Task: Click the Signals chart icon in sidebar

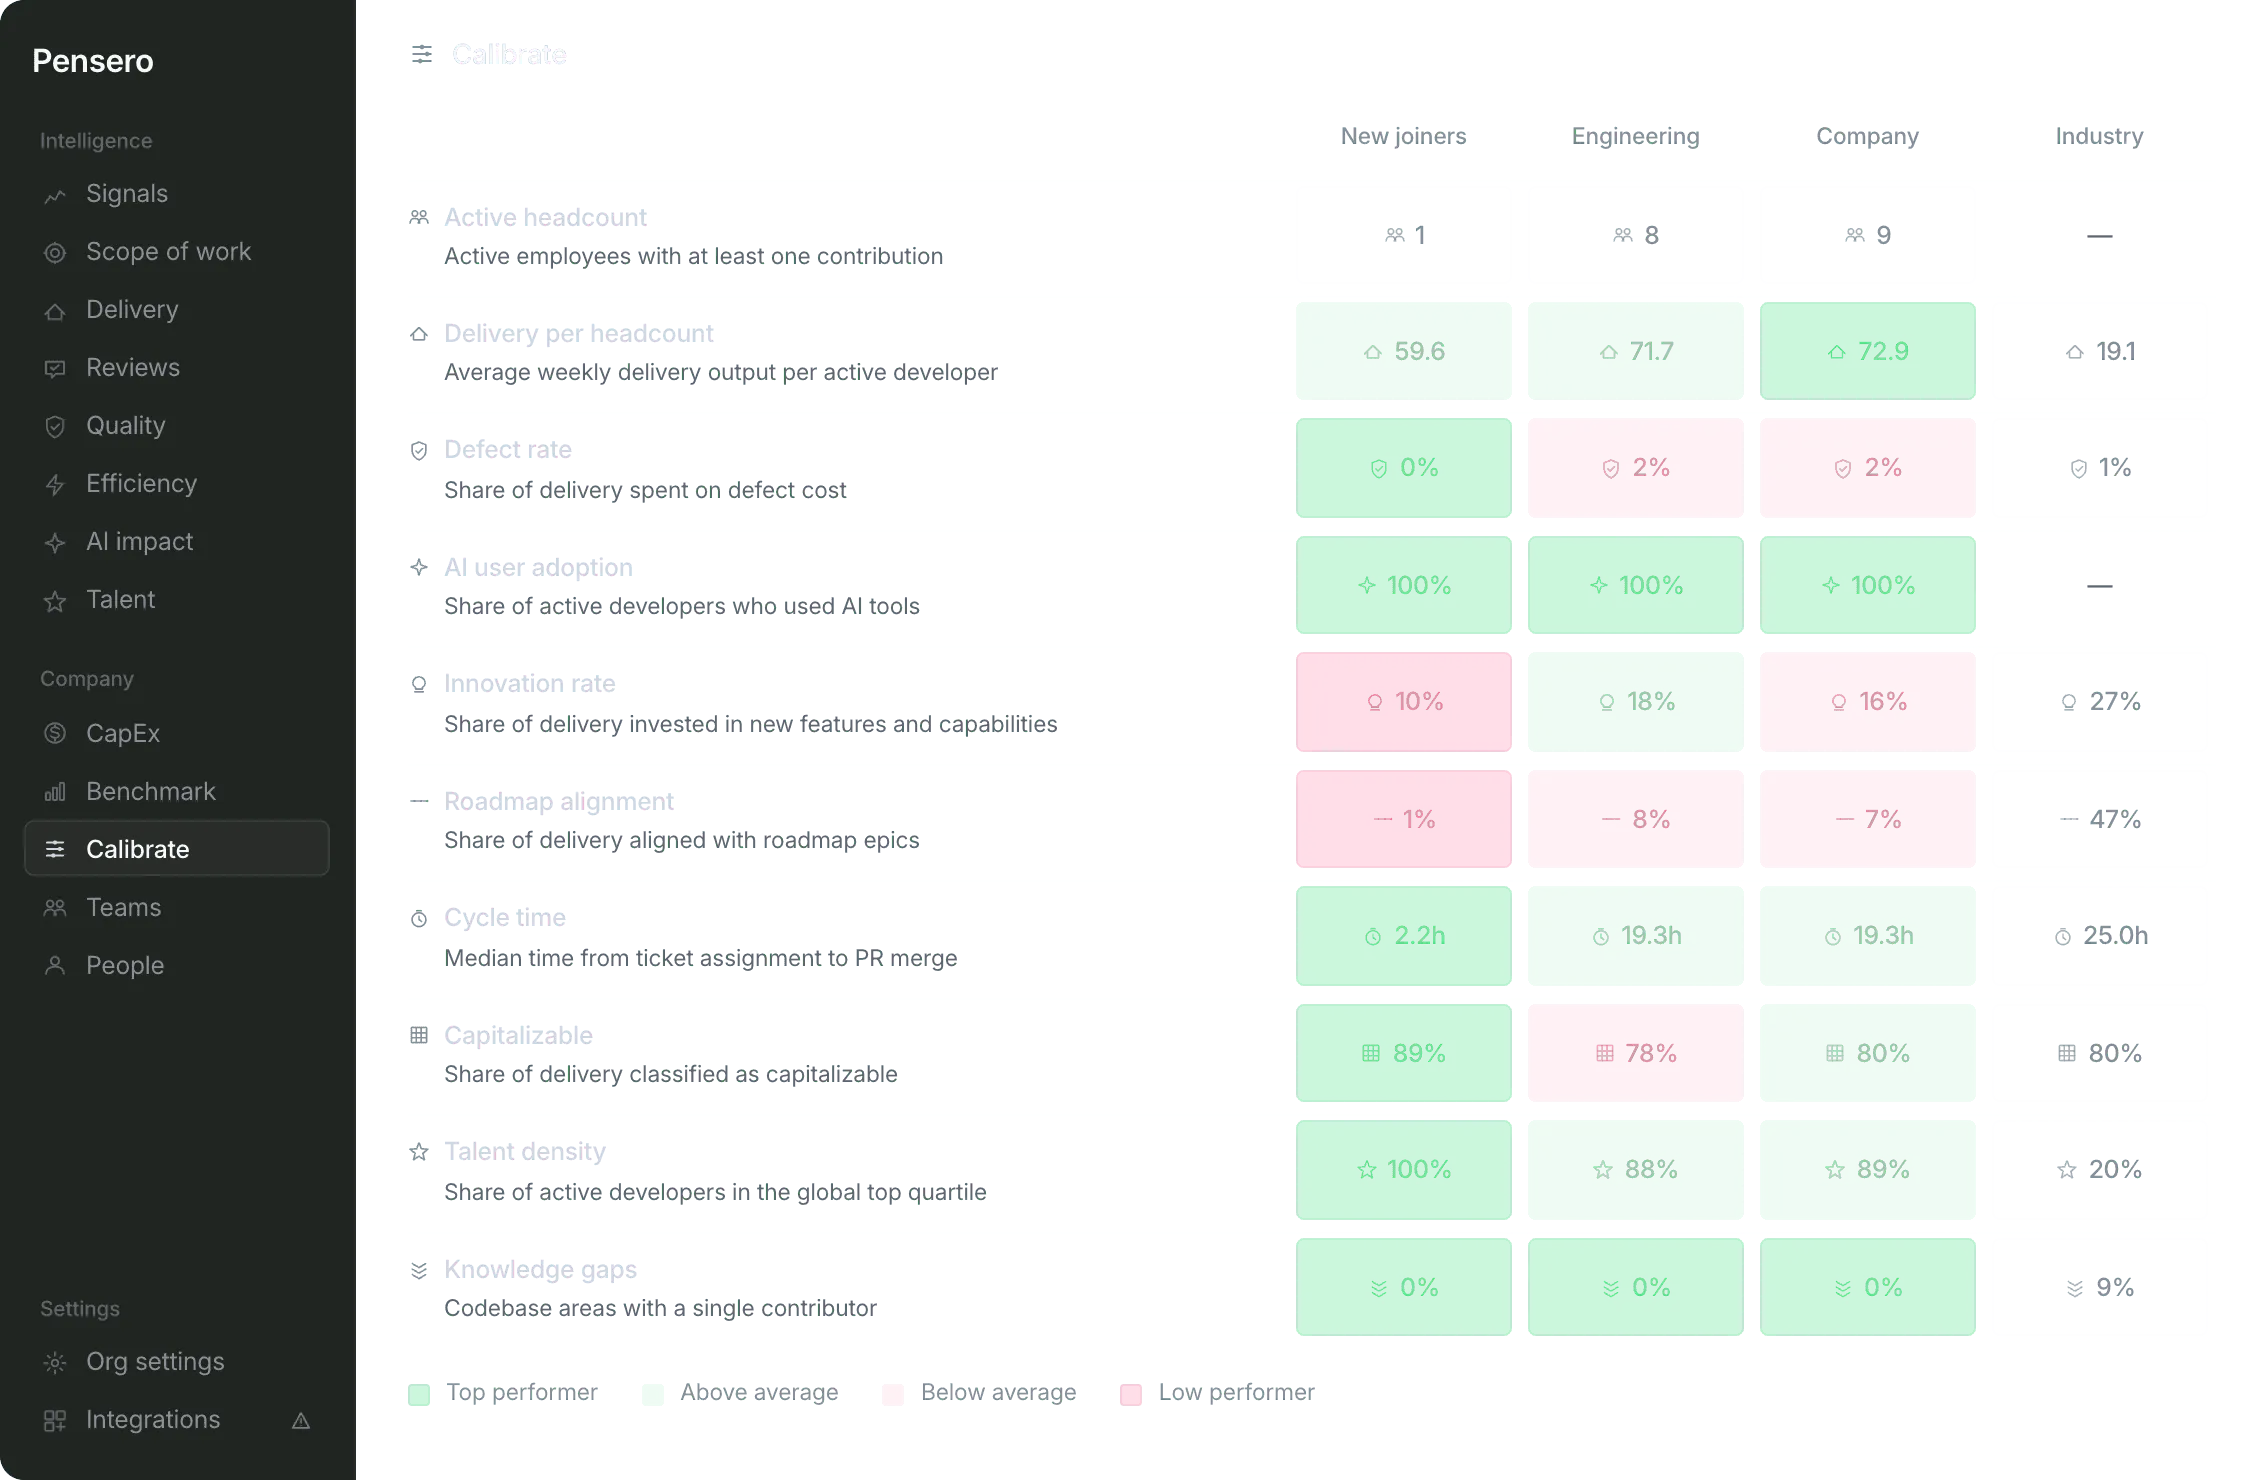Action: (55, 196)
